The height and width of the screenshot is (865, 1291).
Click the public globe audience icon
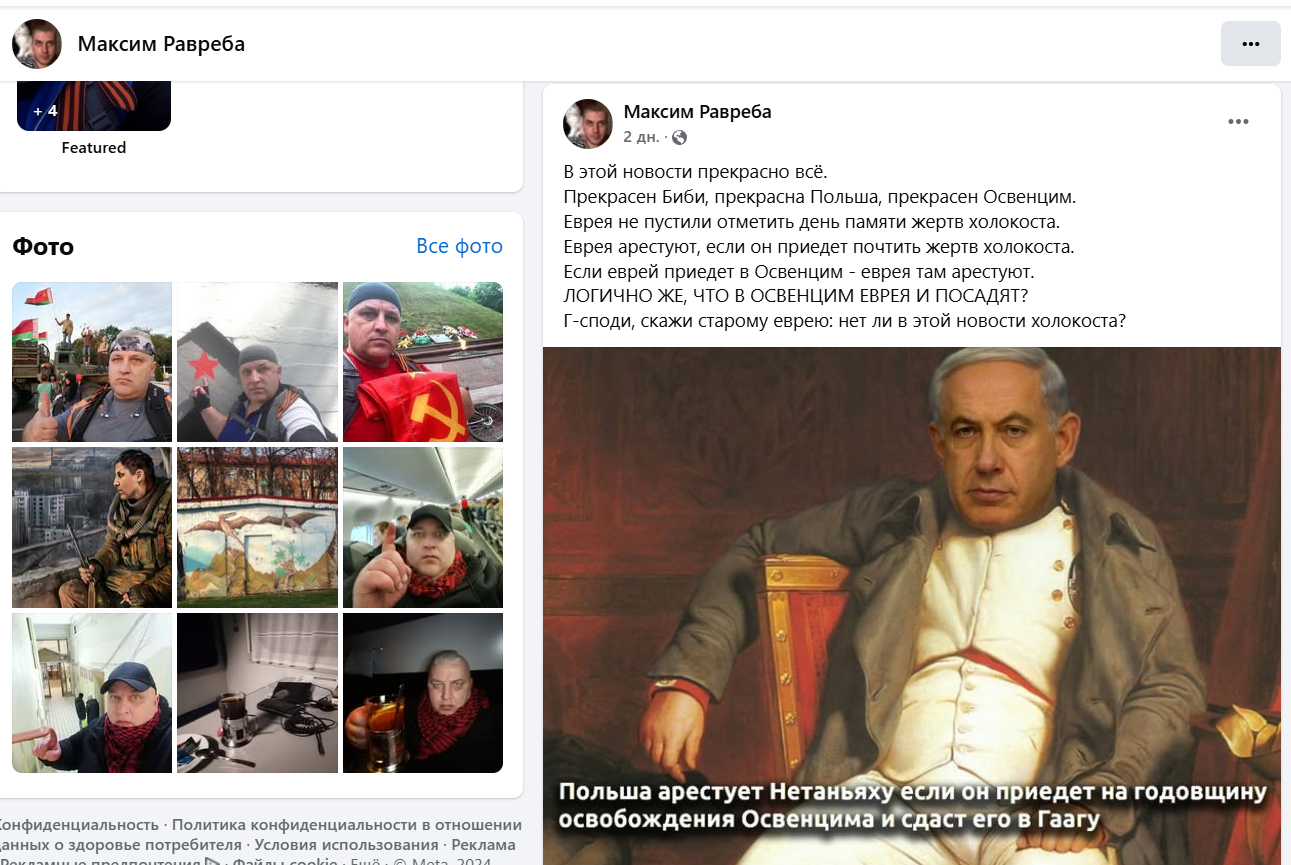pyautogui.click(x=679, y=137)
